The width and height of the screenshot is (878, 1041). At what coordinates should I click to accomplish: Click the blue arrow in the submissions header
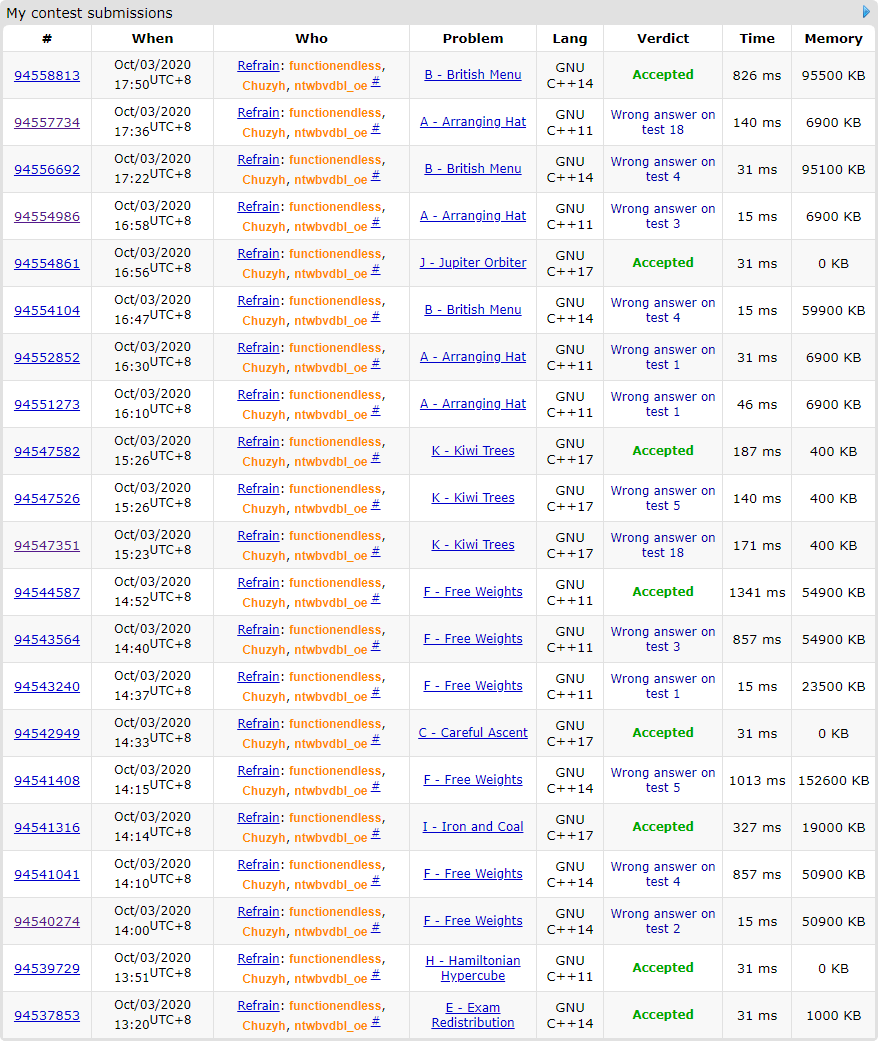click(x=867, y=12)
